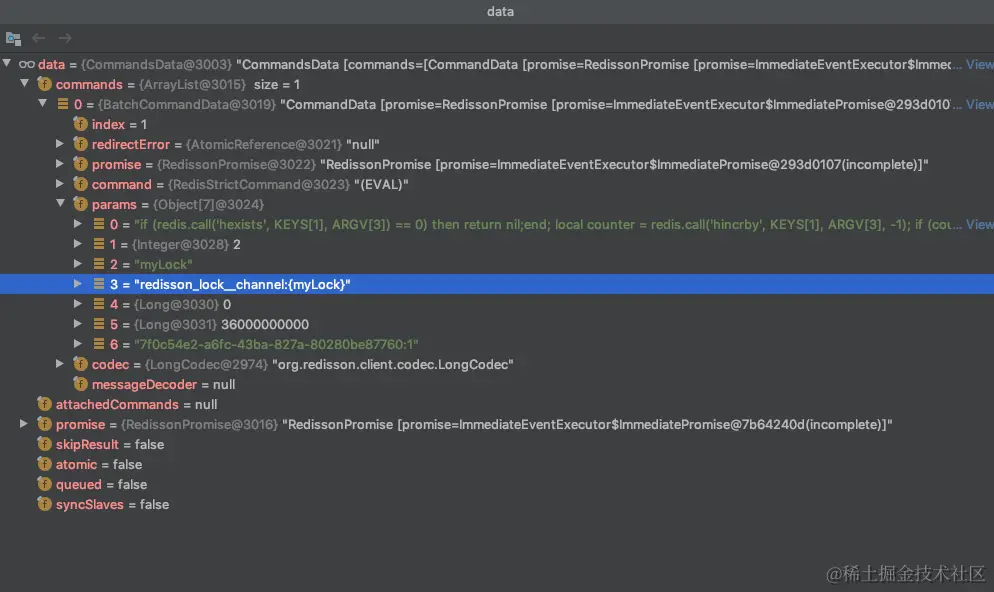Click the field icon beside redirectError
The width and height of the screenshot is (994, 592).
pos(81,144)
